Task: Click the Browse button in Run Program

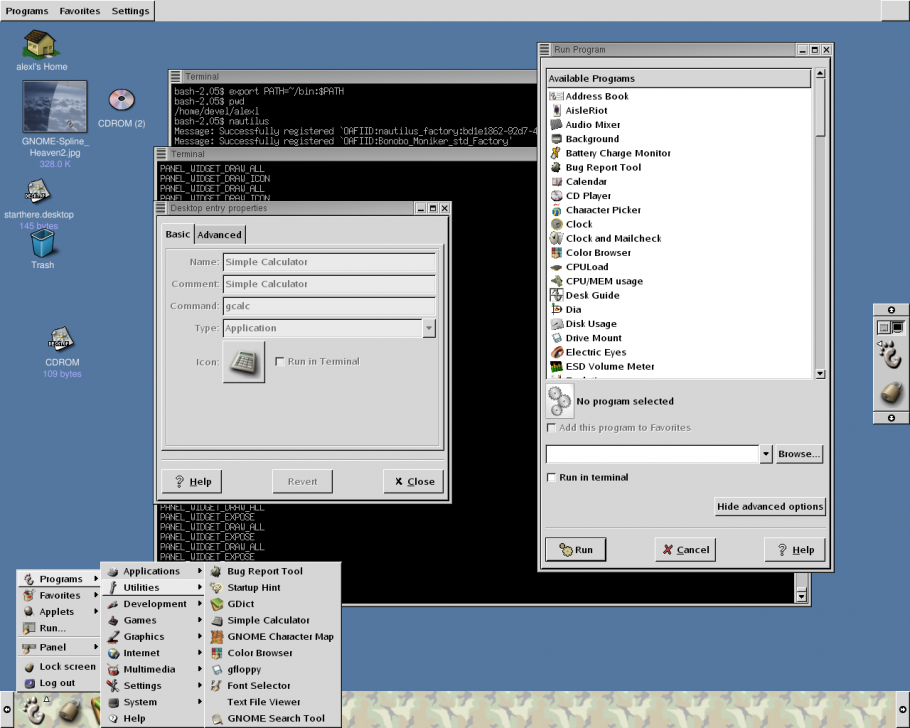Action: pos(798,454)
